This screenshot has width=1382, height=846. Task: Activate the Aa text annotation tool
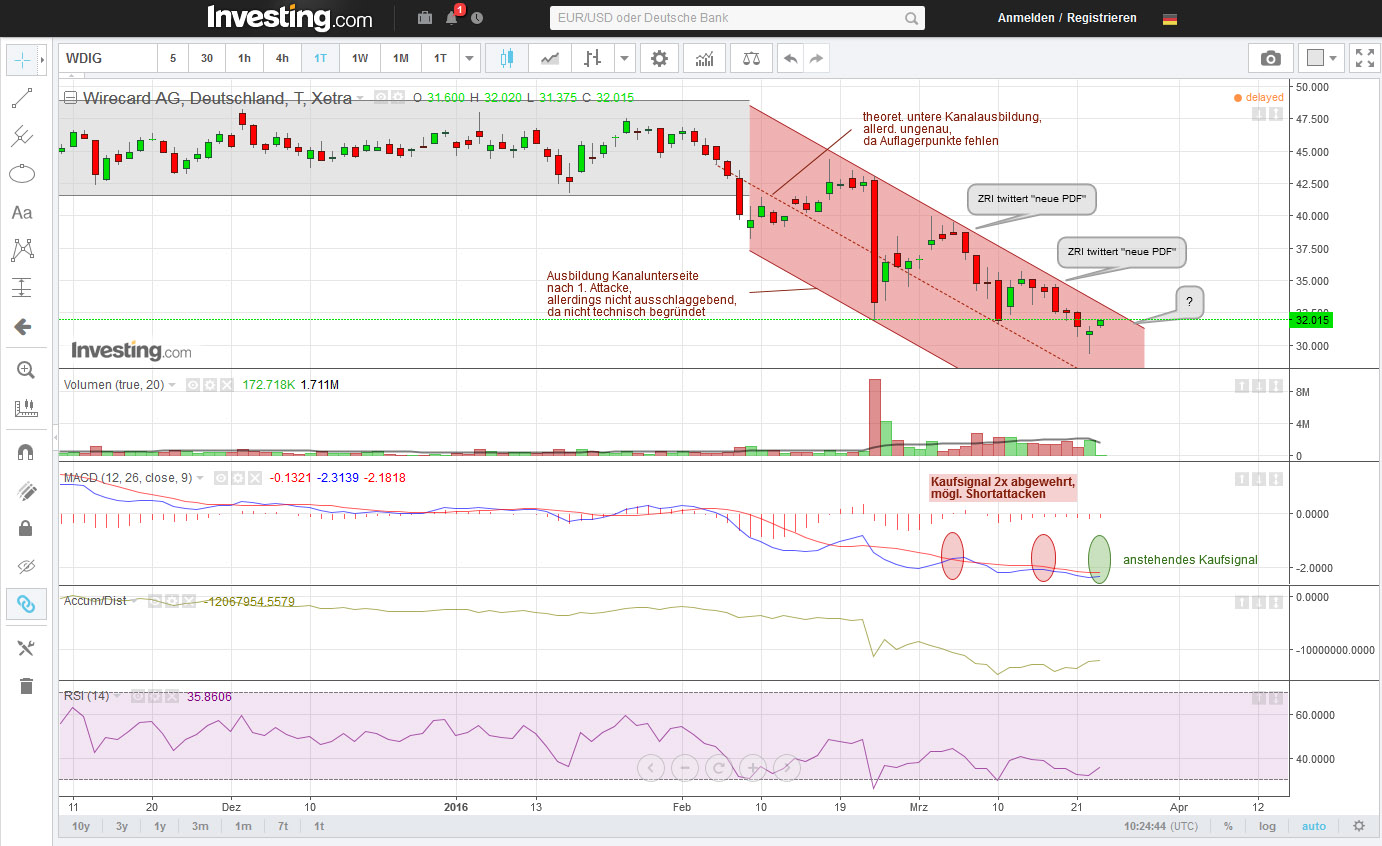point(22,212)
